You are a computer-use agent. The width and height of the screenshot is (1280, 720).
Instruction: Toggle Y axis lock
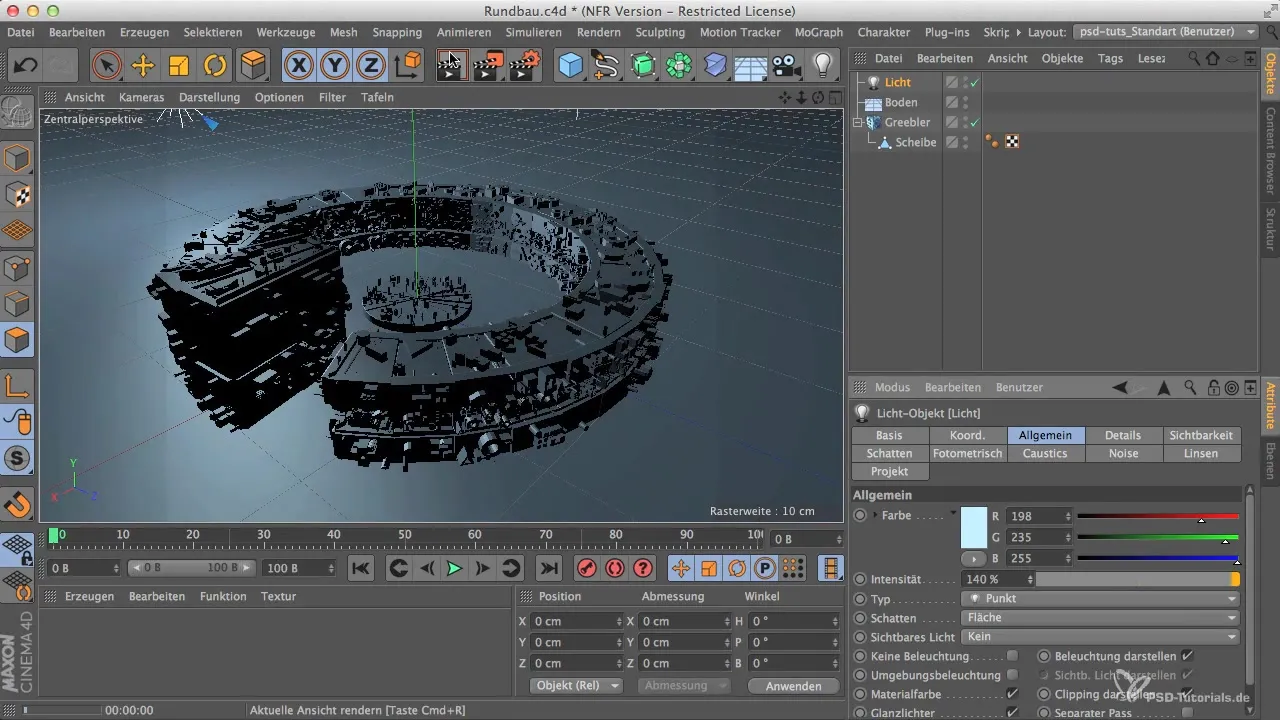pos(336,66)
